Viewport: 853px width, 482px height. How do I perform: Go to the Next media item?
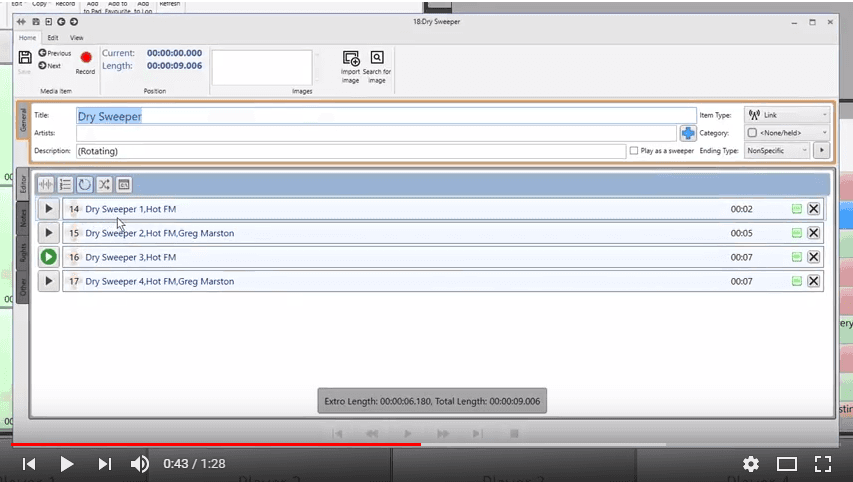pos(50,66)
